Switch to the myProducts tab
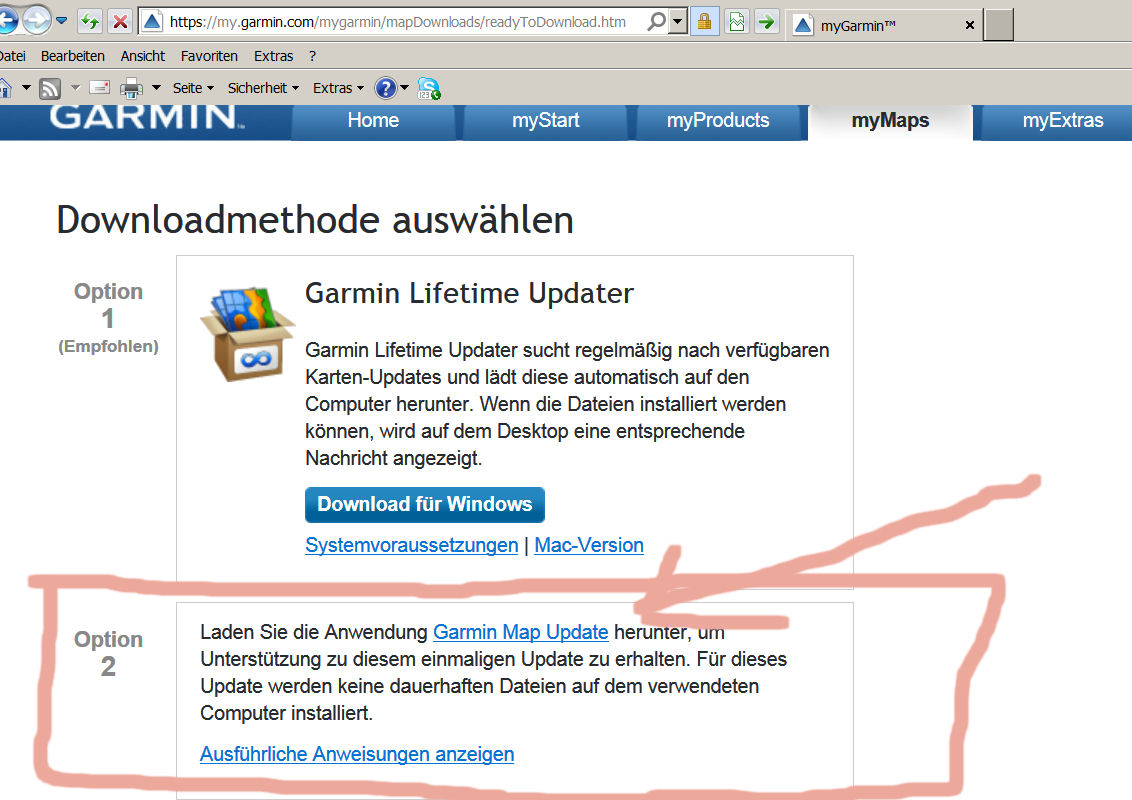 click(718, 121)
